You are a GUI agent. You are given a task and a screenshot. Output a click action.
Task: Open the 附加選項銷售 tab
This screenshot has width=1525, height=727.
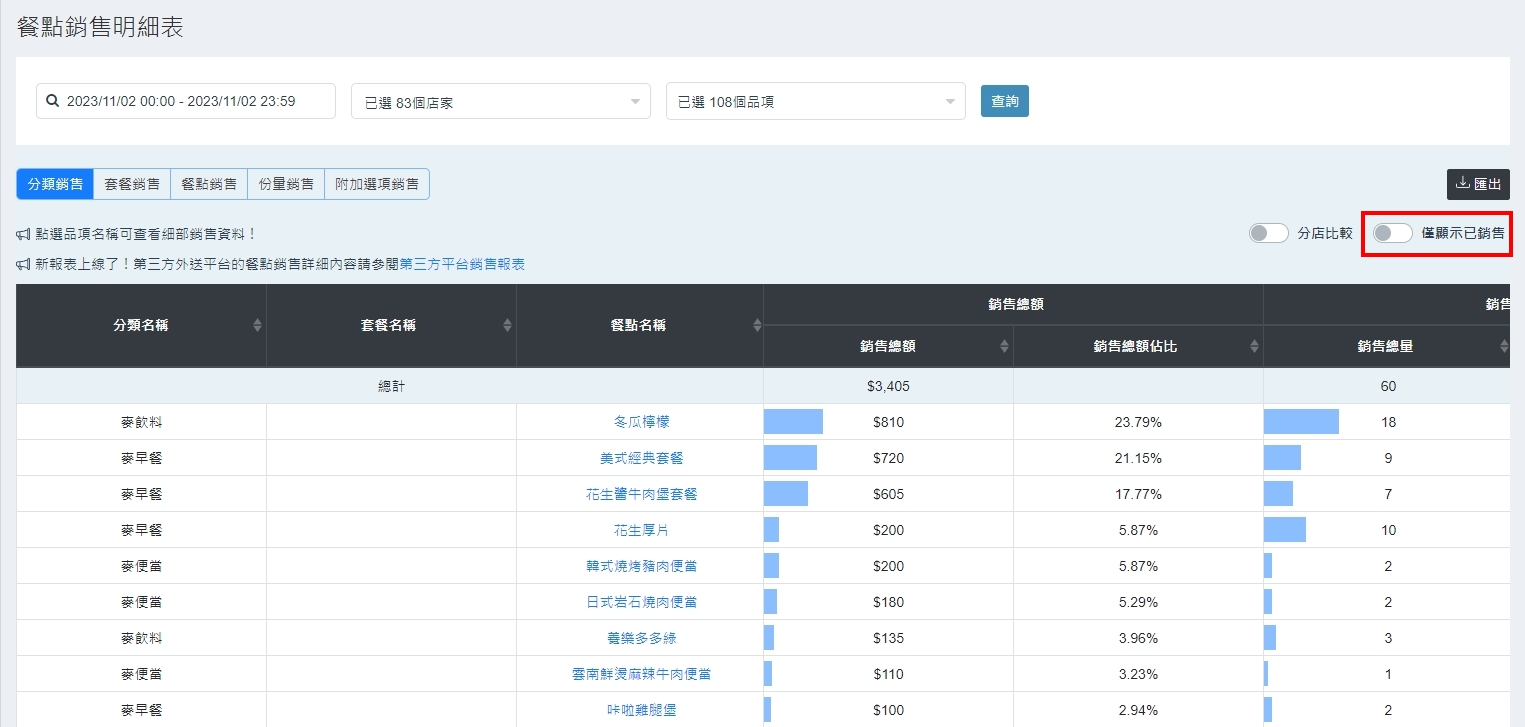376,184
